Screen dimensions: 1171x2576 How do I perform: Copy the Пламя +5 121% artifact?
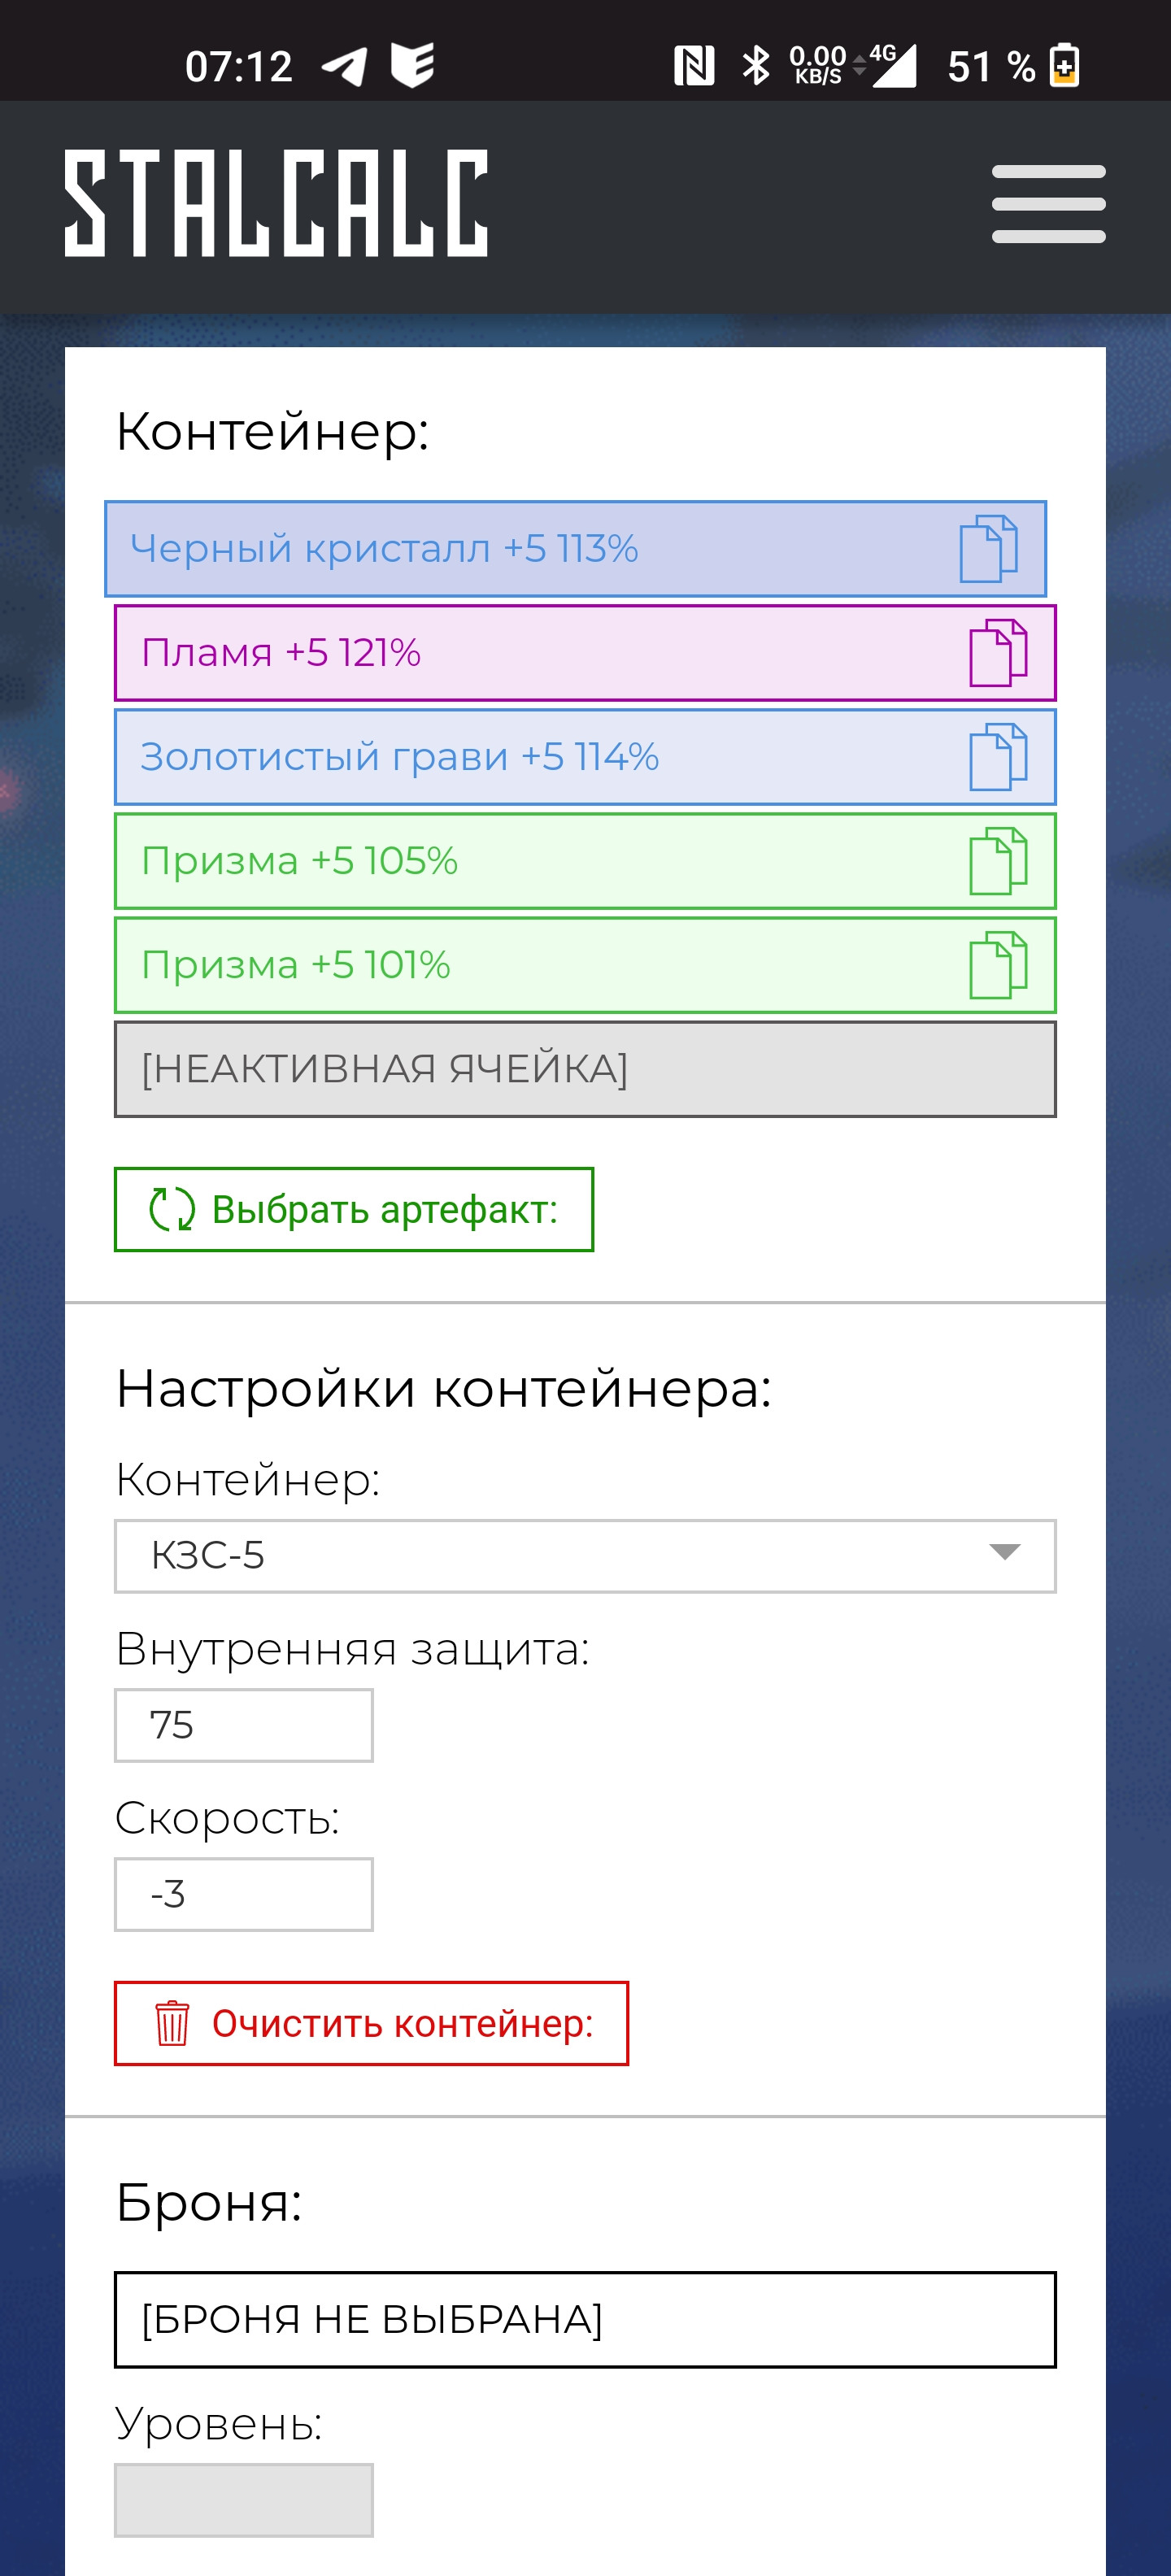click(x=998, y=653)
